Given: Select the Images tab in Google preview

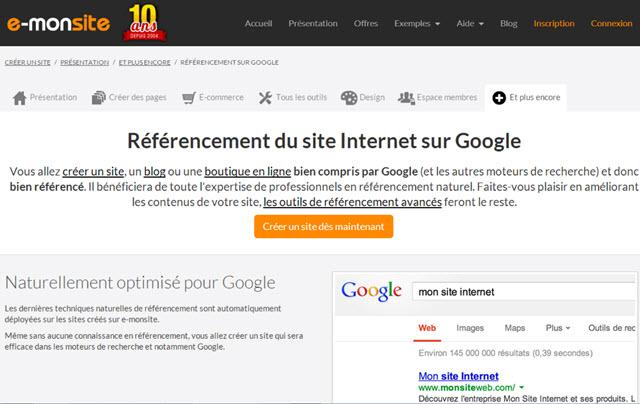Looking at the screenshot, I should (470, 328).
